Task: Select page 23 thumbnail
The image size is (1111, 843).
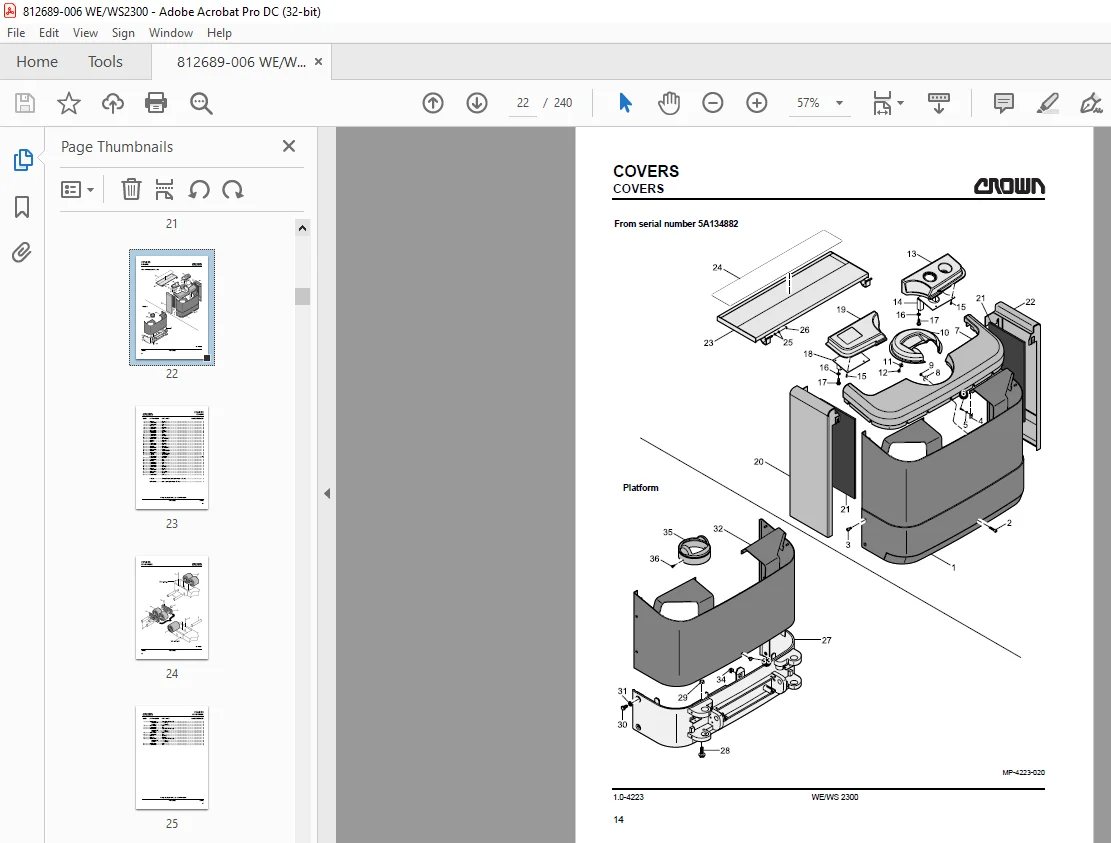Action: tap(172, 458)
